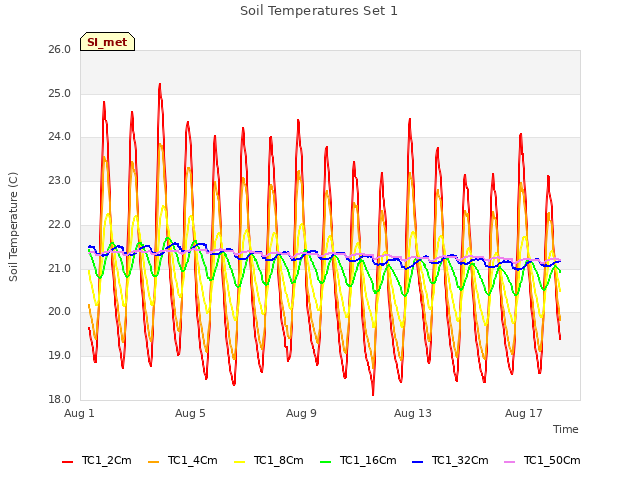Screen dimensions: 640x480
Task: Click the green TC1_16Cm legend swatch
Action: coord(326,462)
